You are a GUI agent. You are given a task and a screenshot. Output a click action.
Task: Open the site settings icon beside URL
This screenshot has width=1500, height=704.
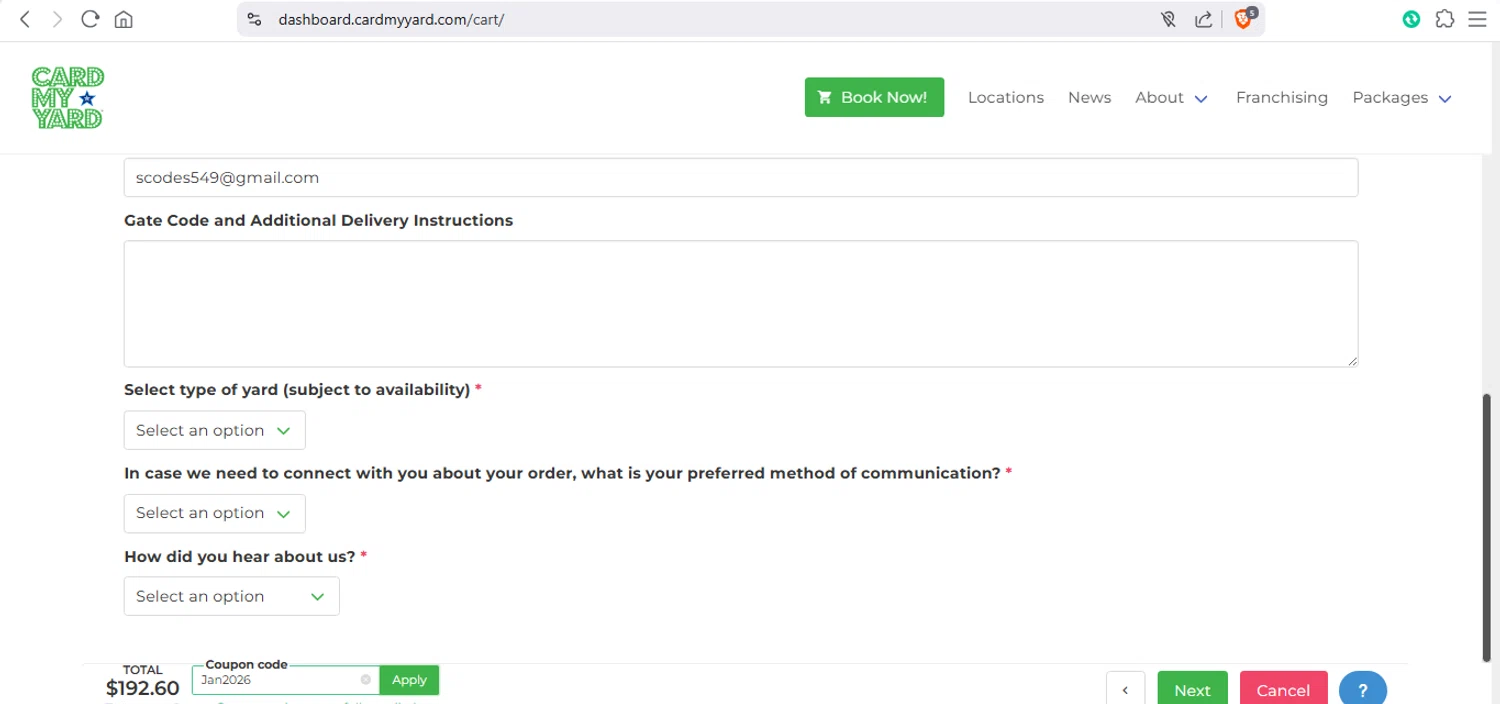[x=254, y=19]
